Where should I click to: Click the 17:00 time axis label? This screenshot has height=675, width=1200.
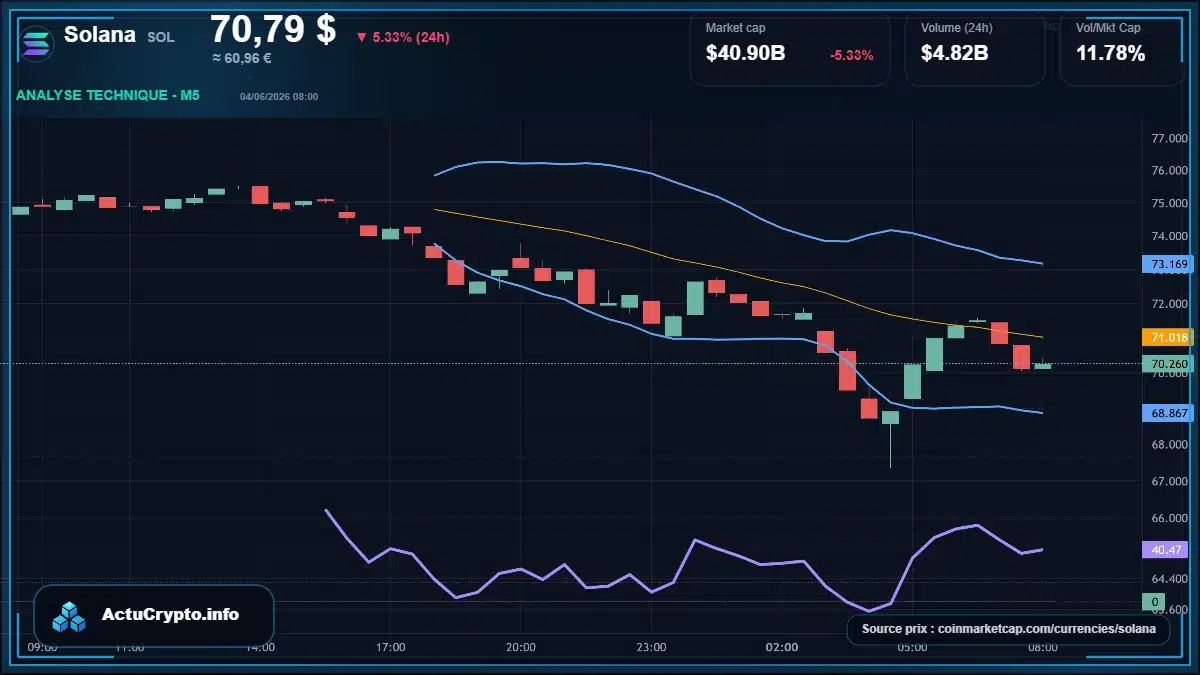(390, 648)
